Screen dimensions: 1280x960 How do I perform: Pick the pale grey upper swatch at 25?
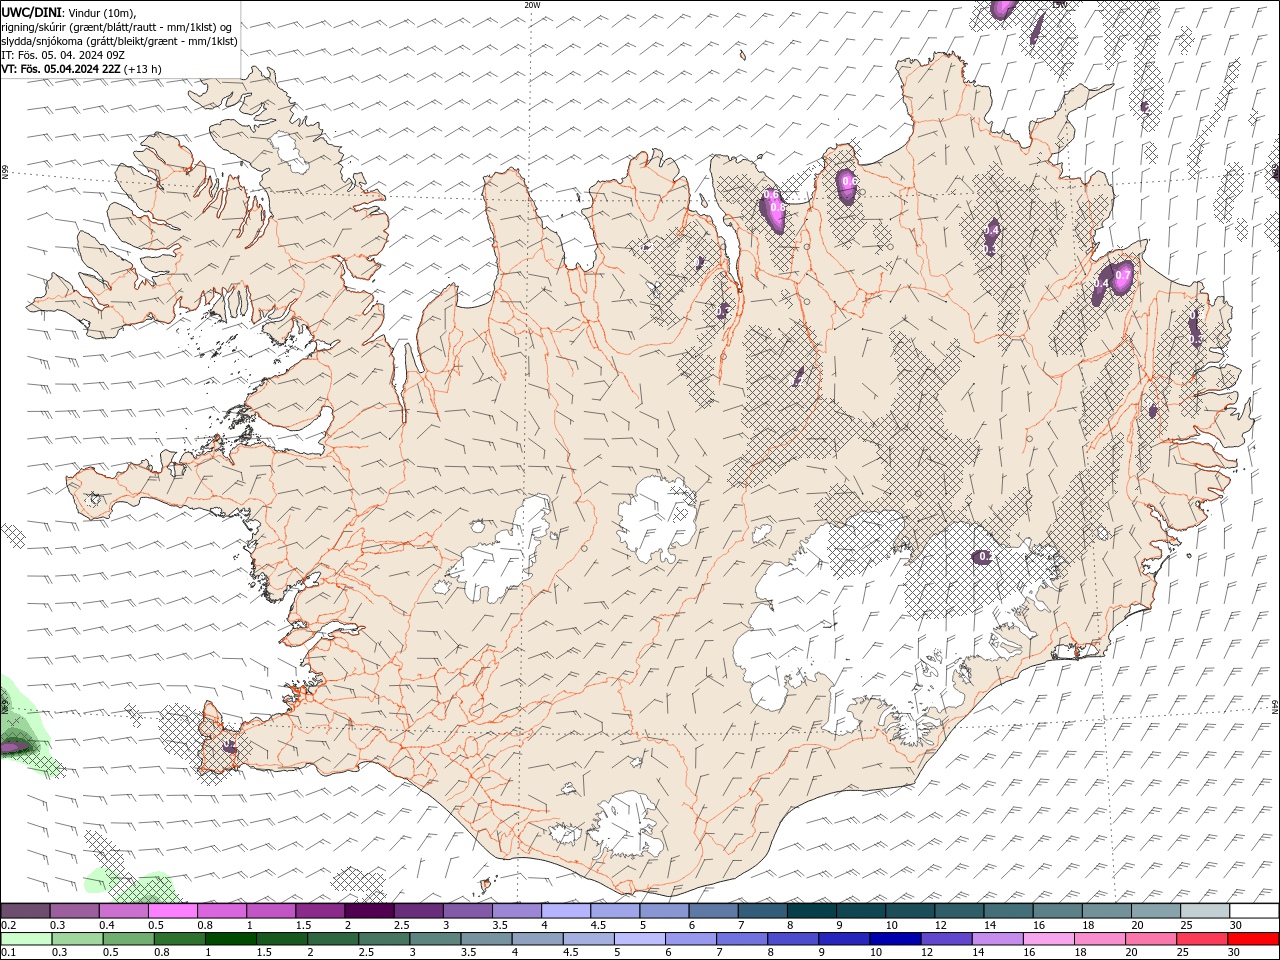[1205, 911]
